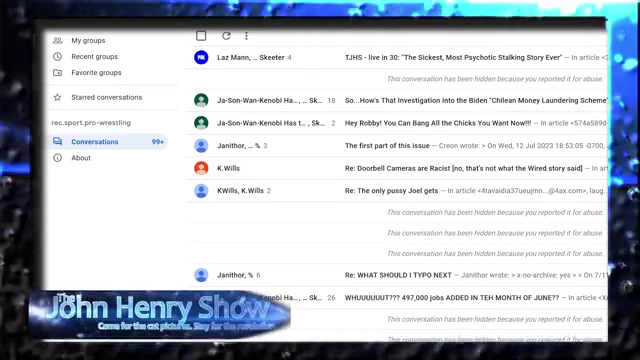The height and width of the screenshot is (360, 640).
Task: Click the message count 26 on jobs thread
Action: click(331, 298)
